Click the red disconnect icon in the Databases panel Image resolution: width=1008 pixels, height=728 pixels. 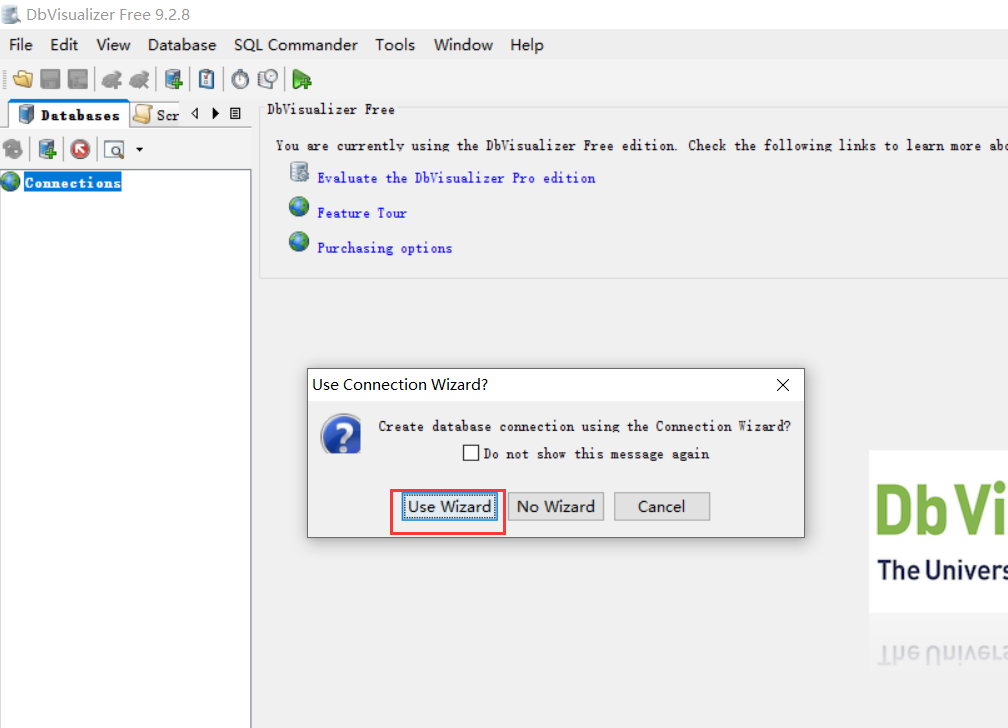tap(79, 148)
